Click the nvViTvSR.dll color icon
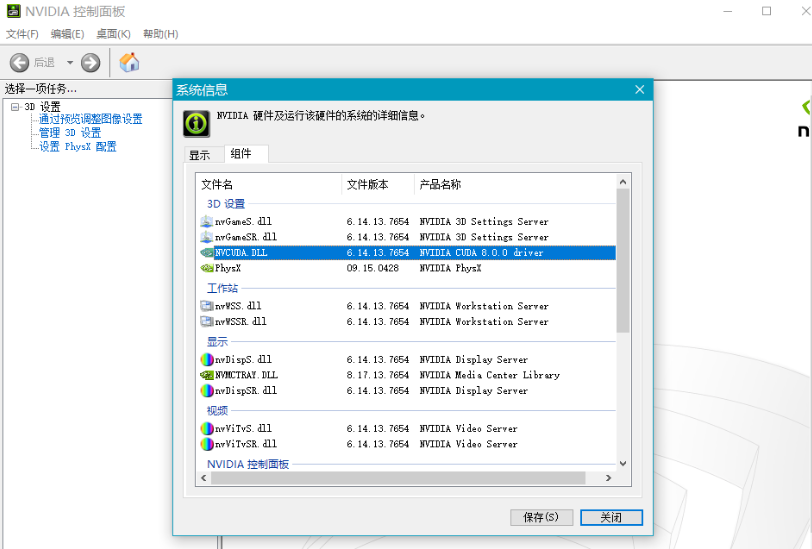812x549 pixels. click(x=207, y=444)
